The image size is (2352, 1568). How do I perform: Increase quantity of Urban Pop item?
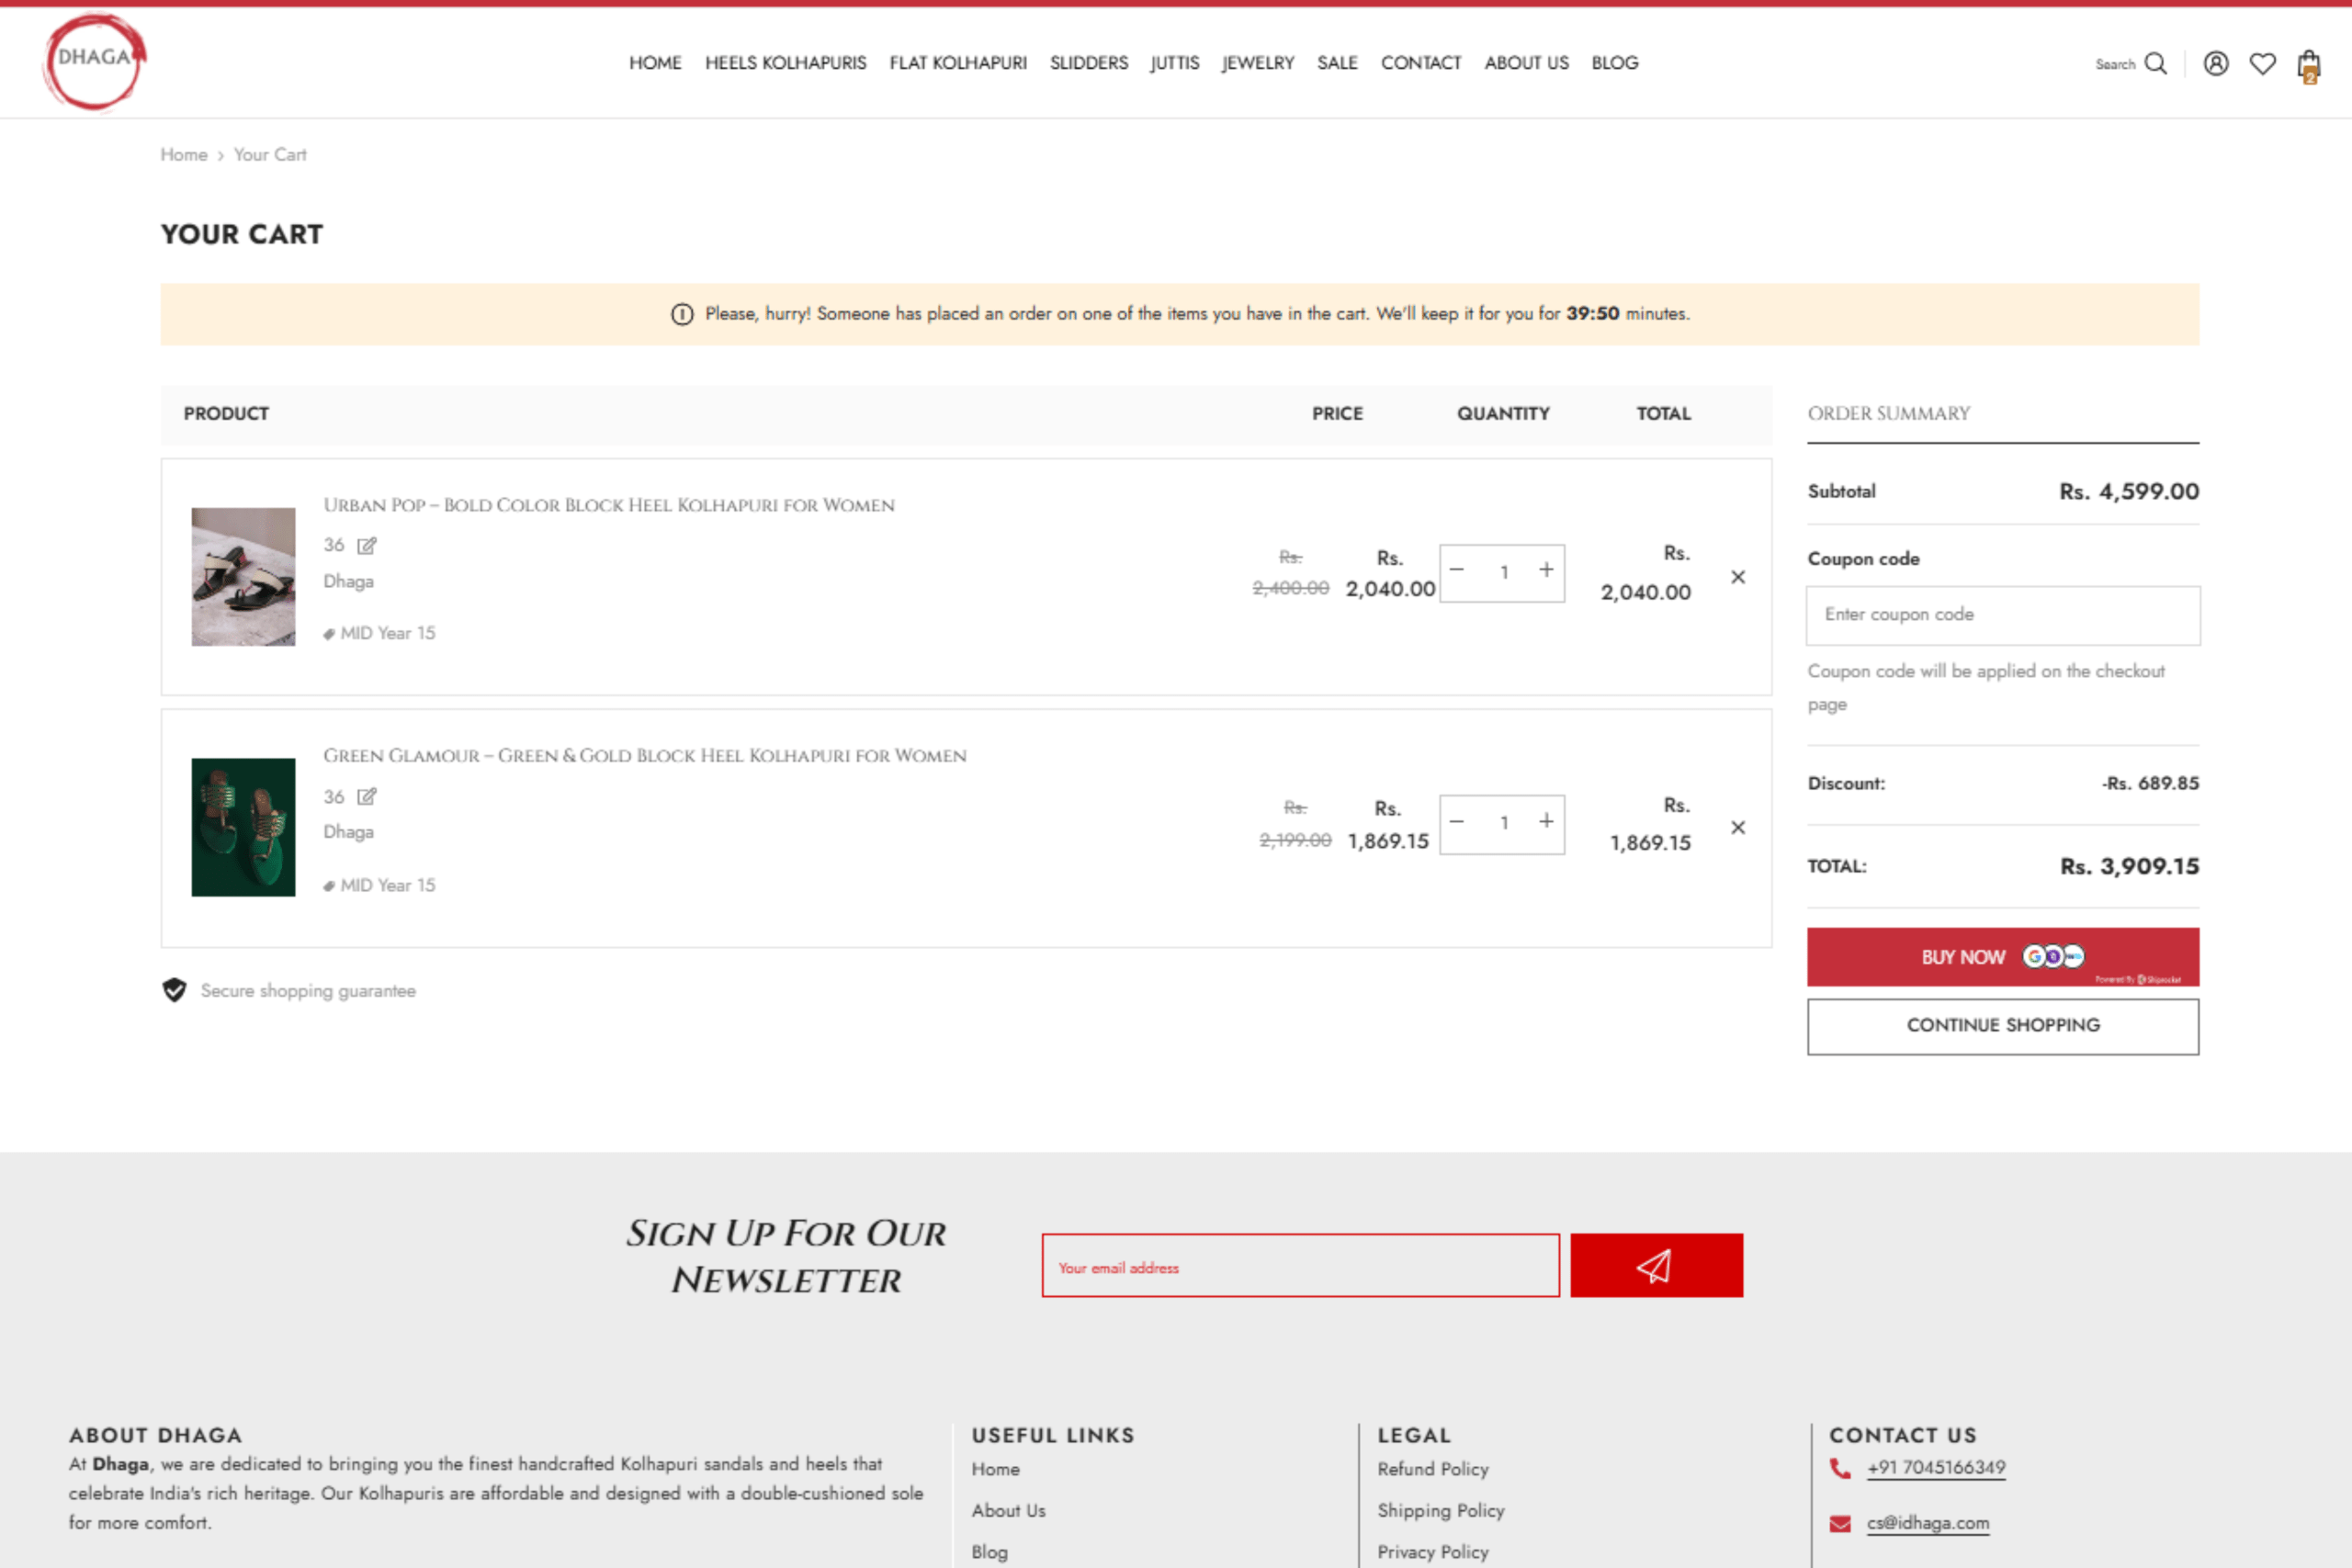tap(1546, 570)
